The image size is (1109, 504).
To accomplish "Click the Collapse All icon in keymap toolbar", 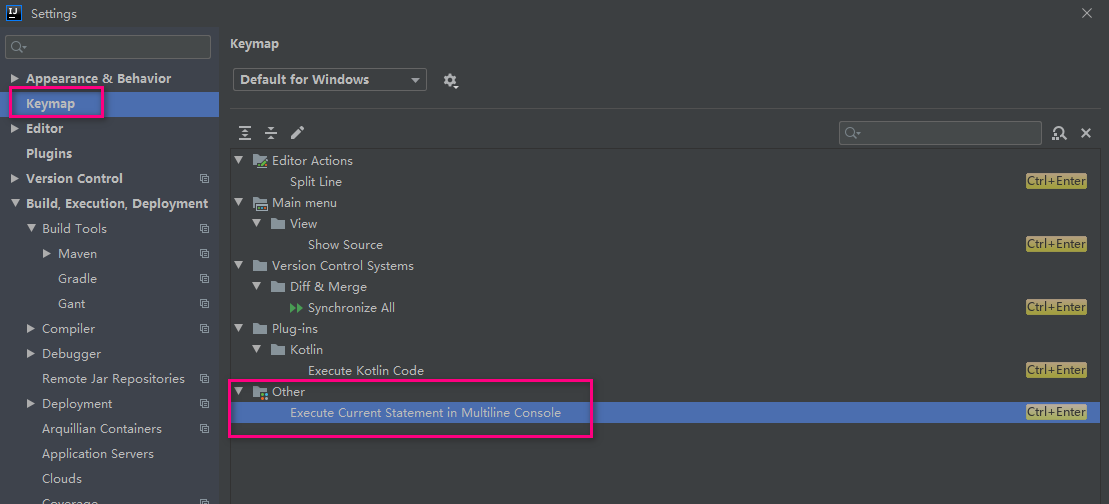I will click(271, 132).
